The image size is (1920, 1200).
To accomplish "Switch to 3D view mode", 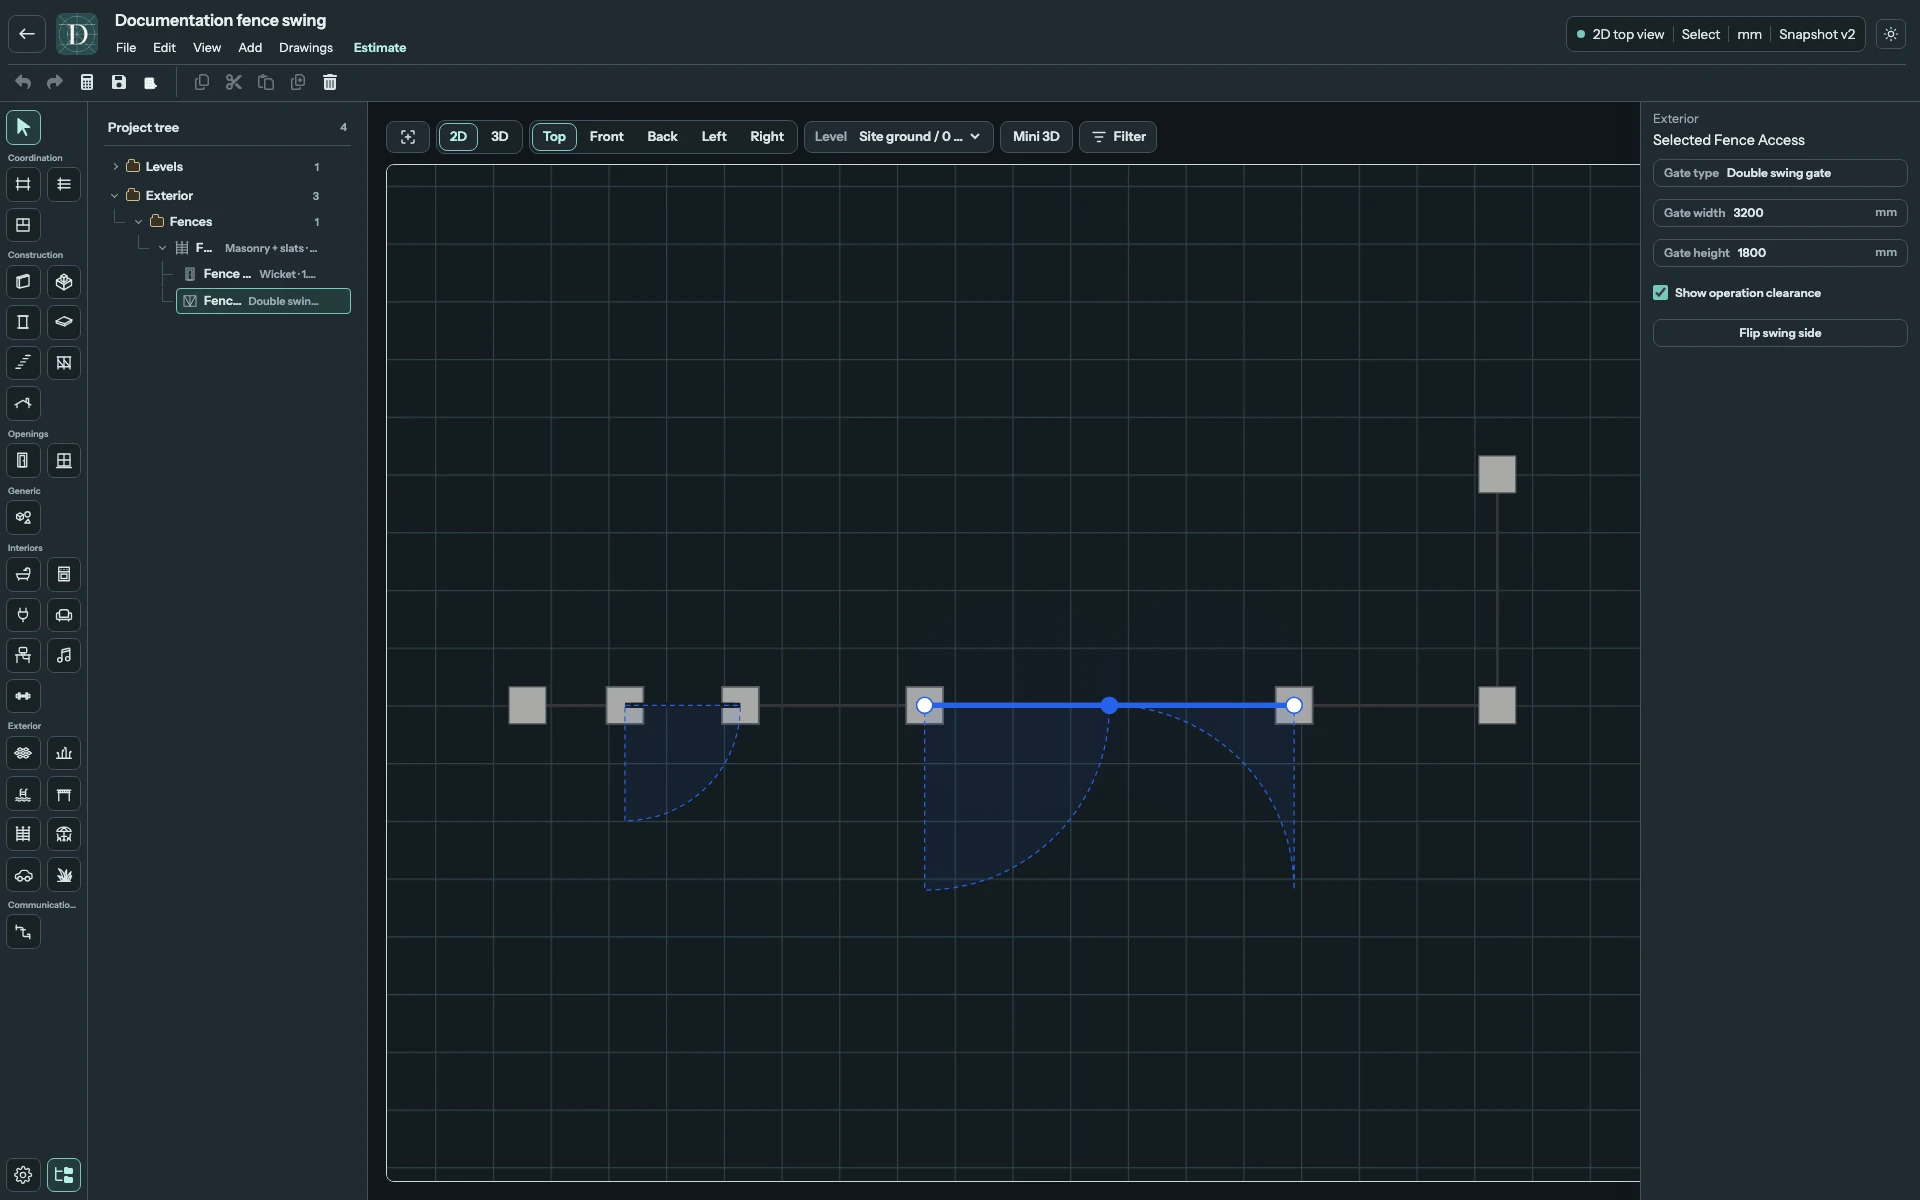I will (499, 137).
